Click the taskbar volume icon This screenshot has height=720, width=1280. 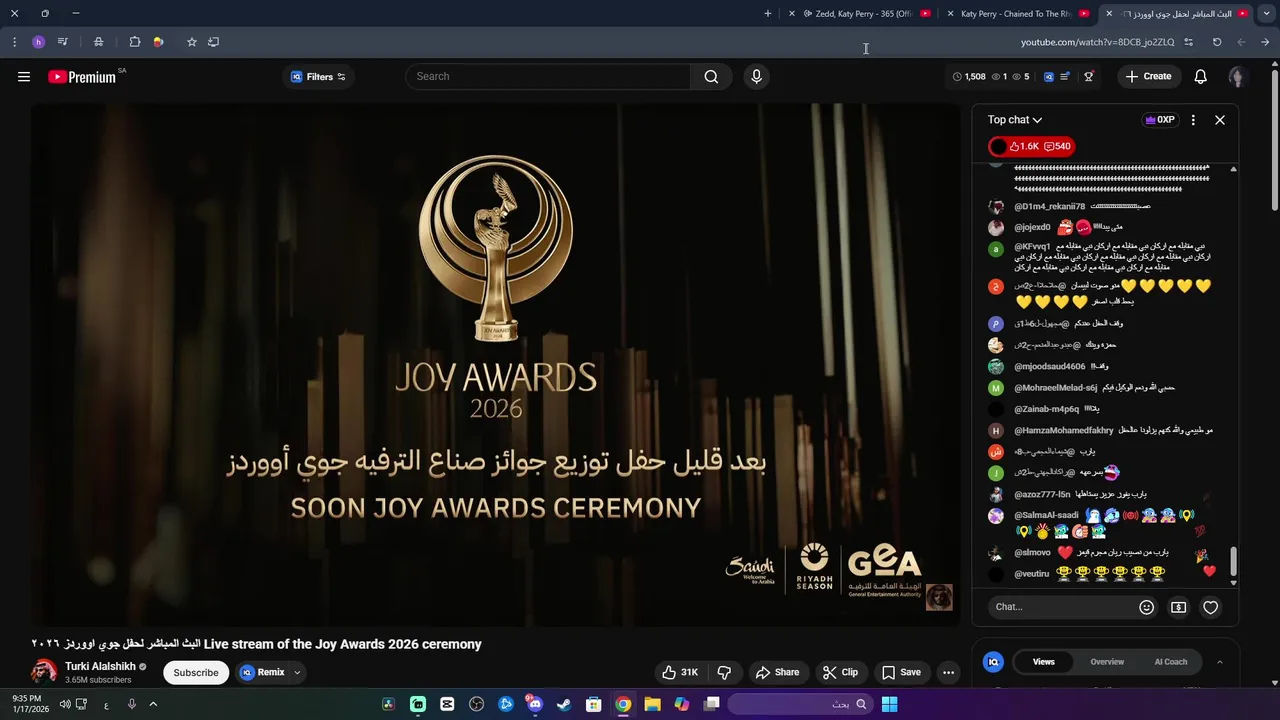(x=66, y=704)
